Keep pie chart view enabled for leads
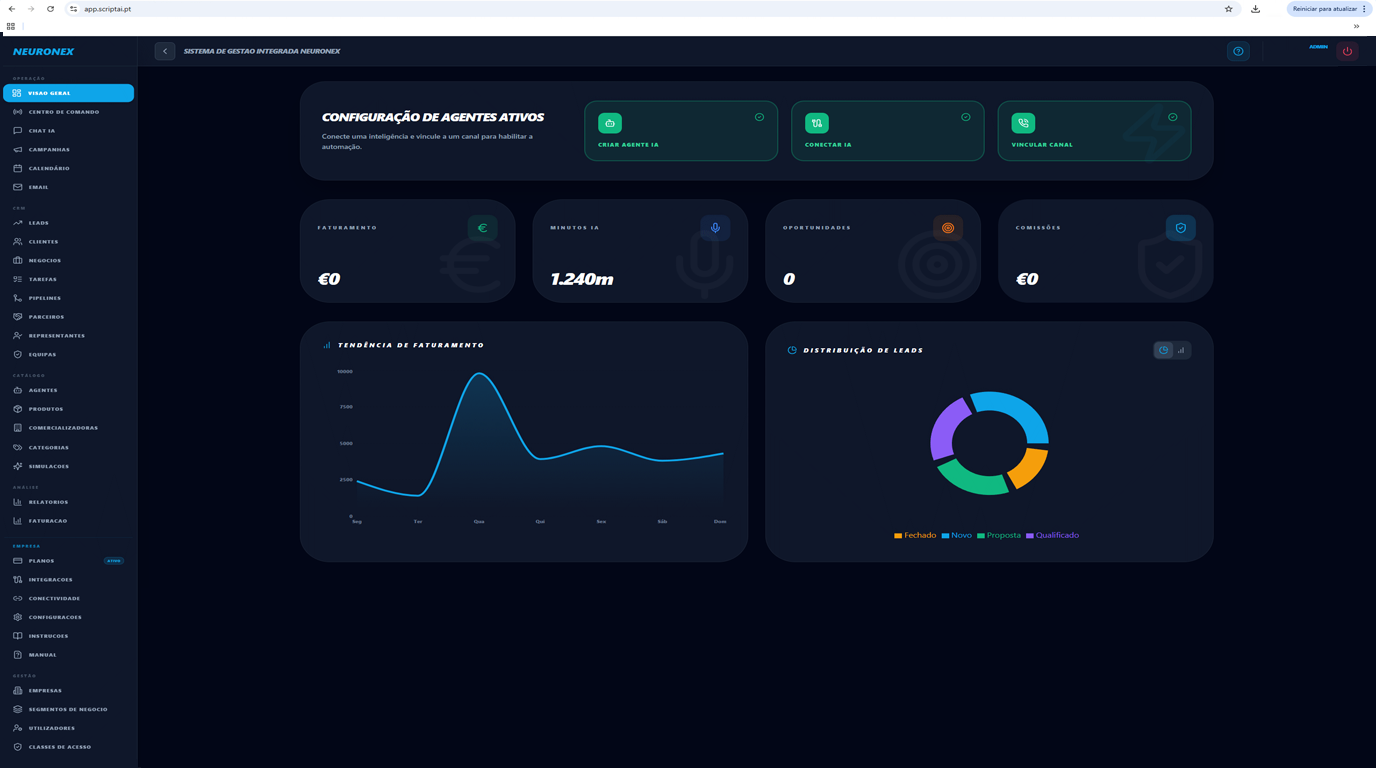Image resolution: width=1376 pixels, height=768 pixels. click(1162, 349)
